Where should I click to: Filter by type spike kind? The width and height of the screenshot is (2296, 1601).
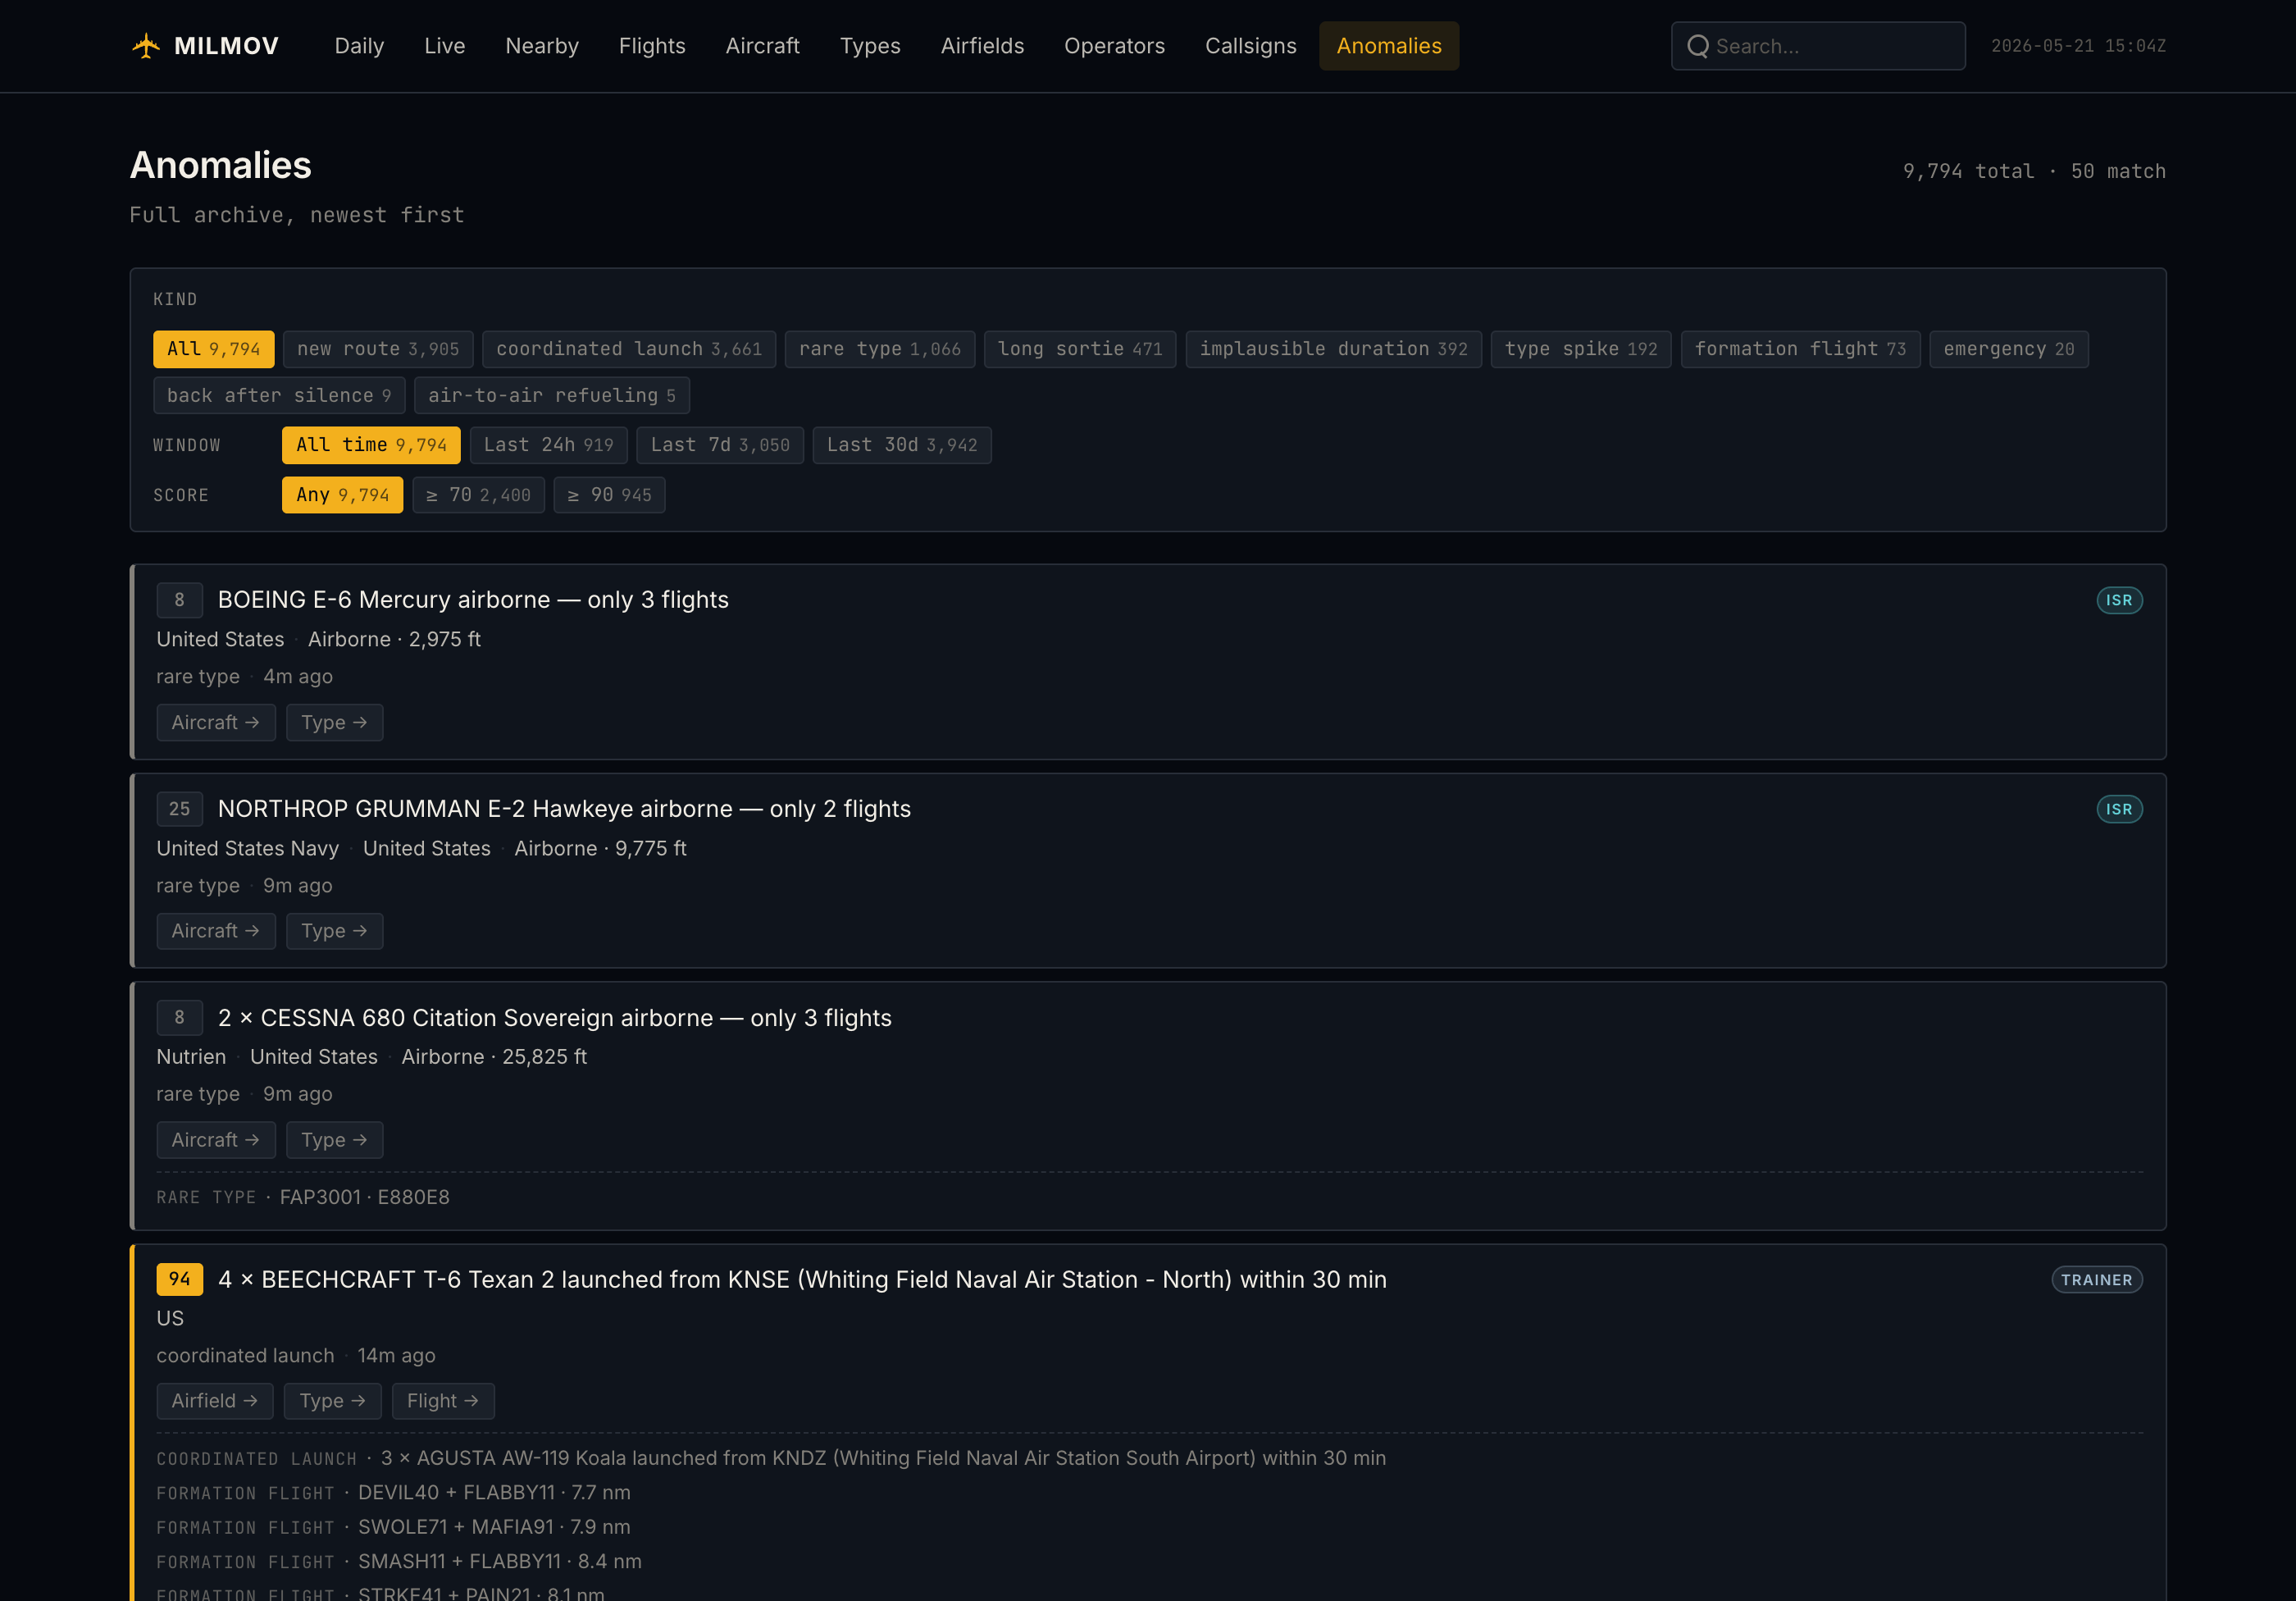[1581, 349]
